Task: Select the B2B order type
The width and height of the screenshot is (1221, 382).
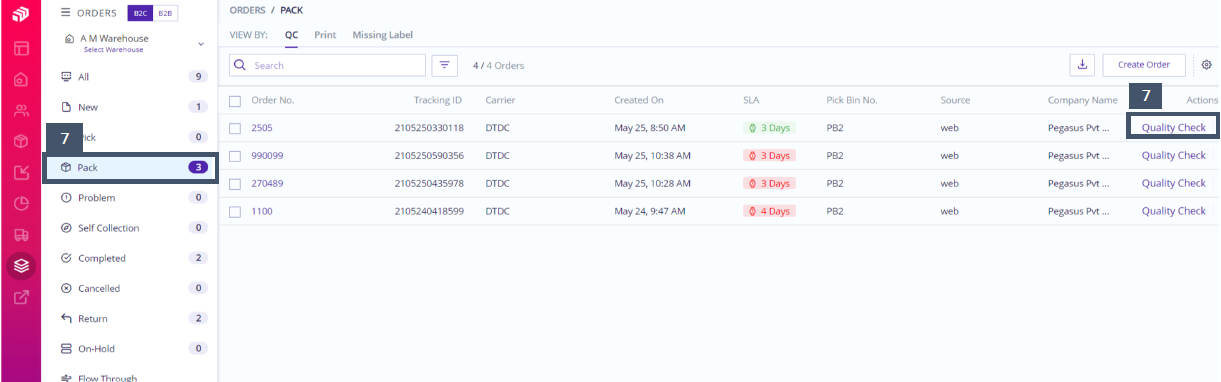Action: [165, 13]
